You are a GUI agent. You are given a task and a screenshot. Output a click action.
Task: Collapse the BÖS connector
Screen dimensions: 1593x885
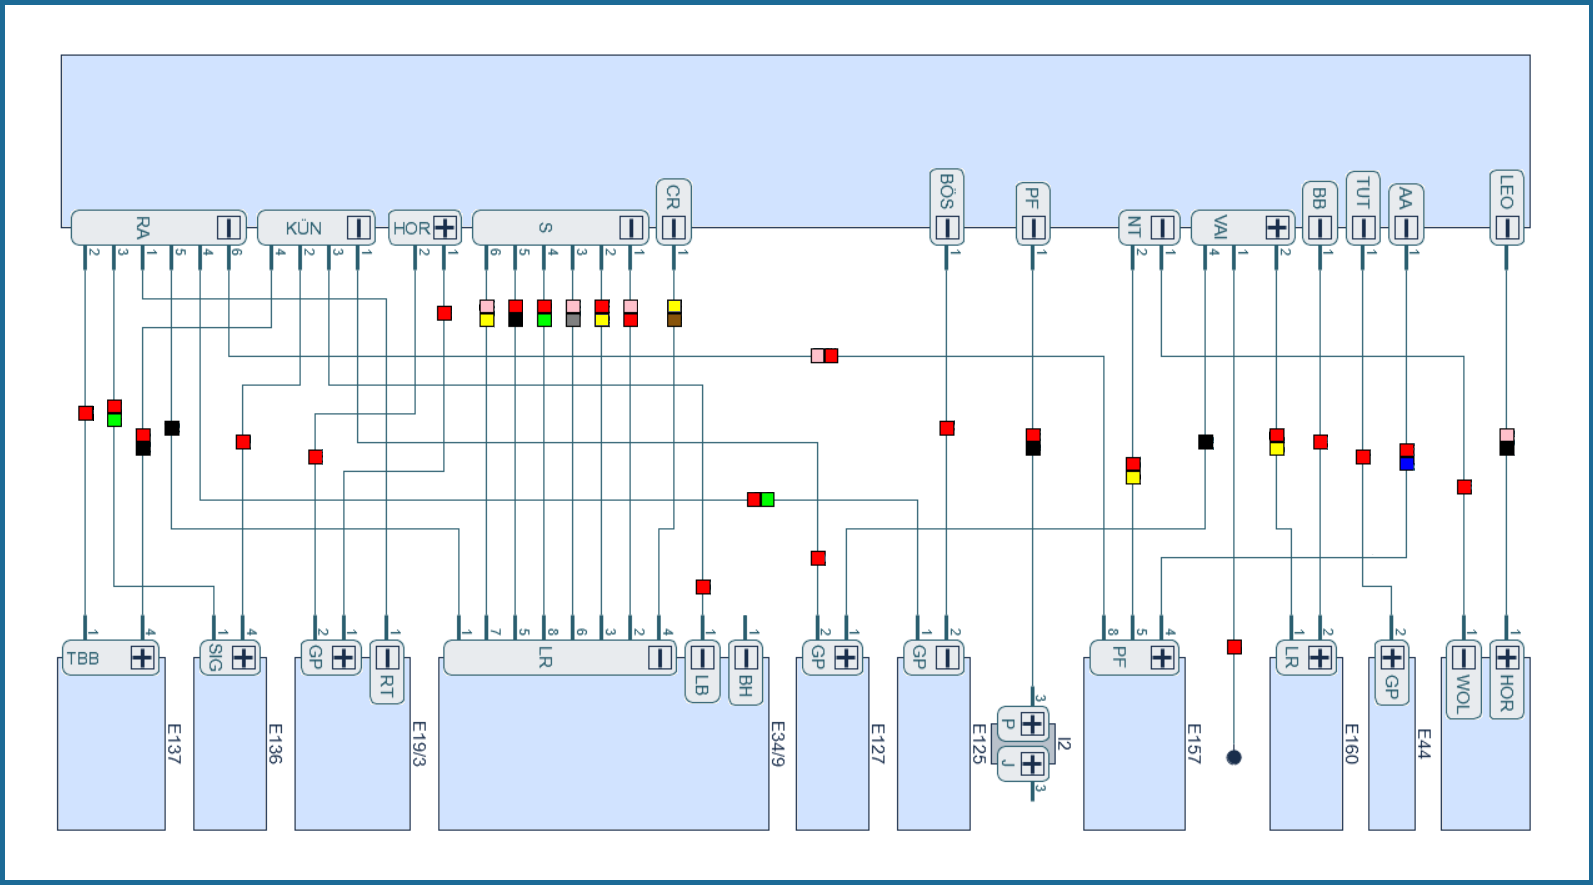[x=946, y=228]
